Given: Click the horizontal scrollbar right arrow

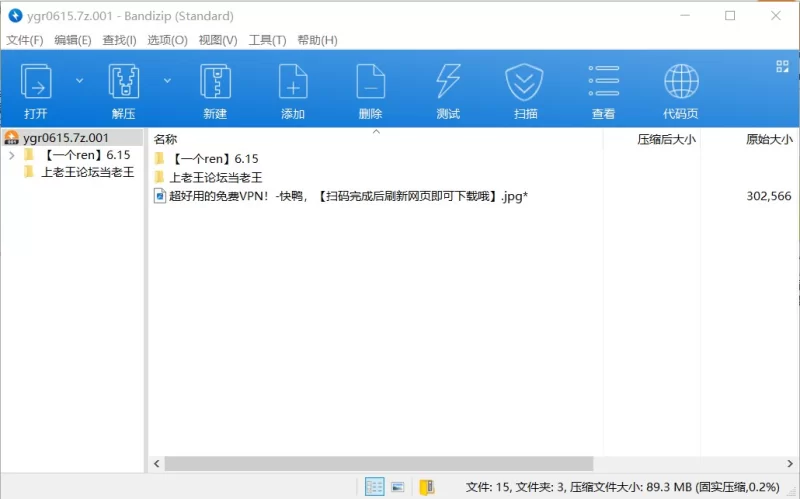Looking at the screenshot, I should point(790,464).
